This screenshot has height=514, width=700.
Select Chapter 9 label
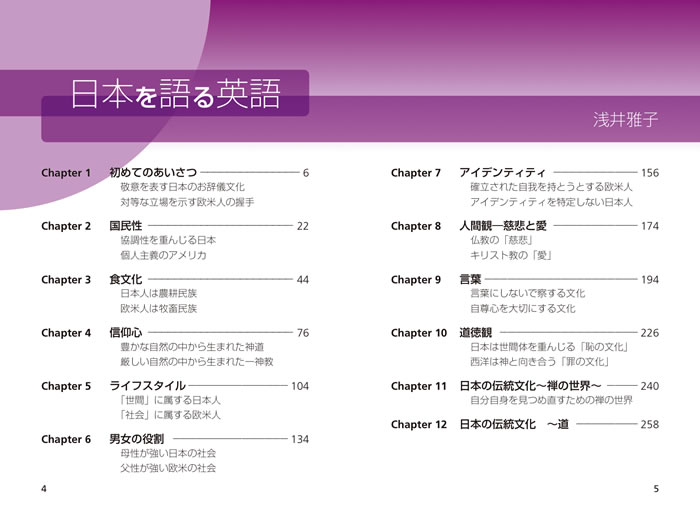[416, 280]
